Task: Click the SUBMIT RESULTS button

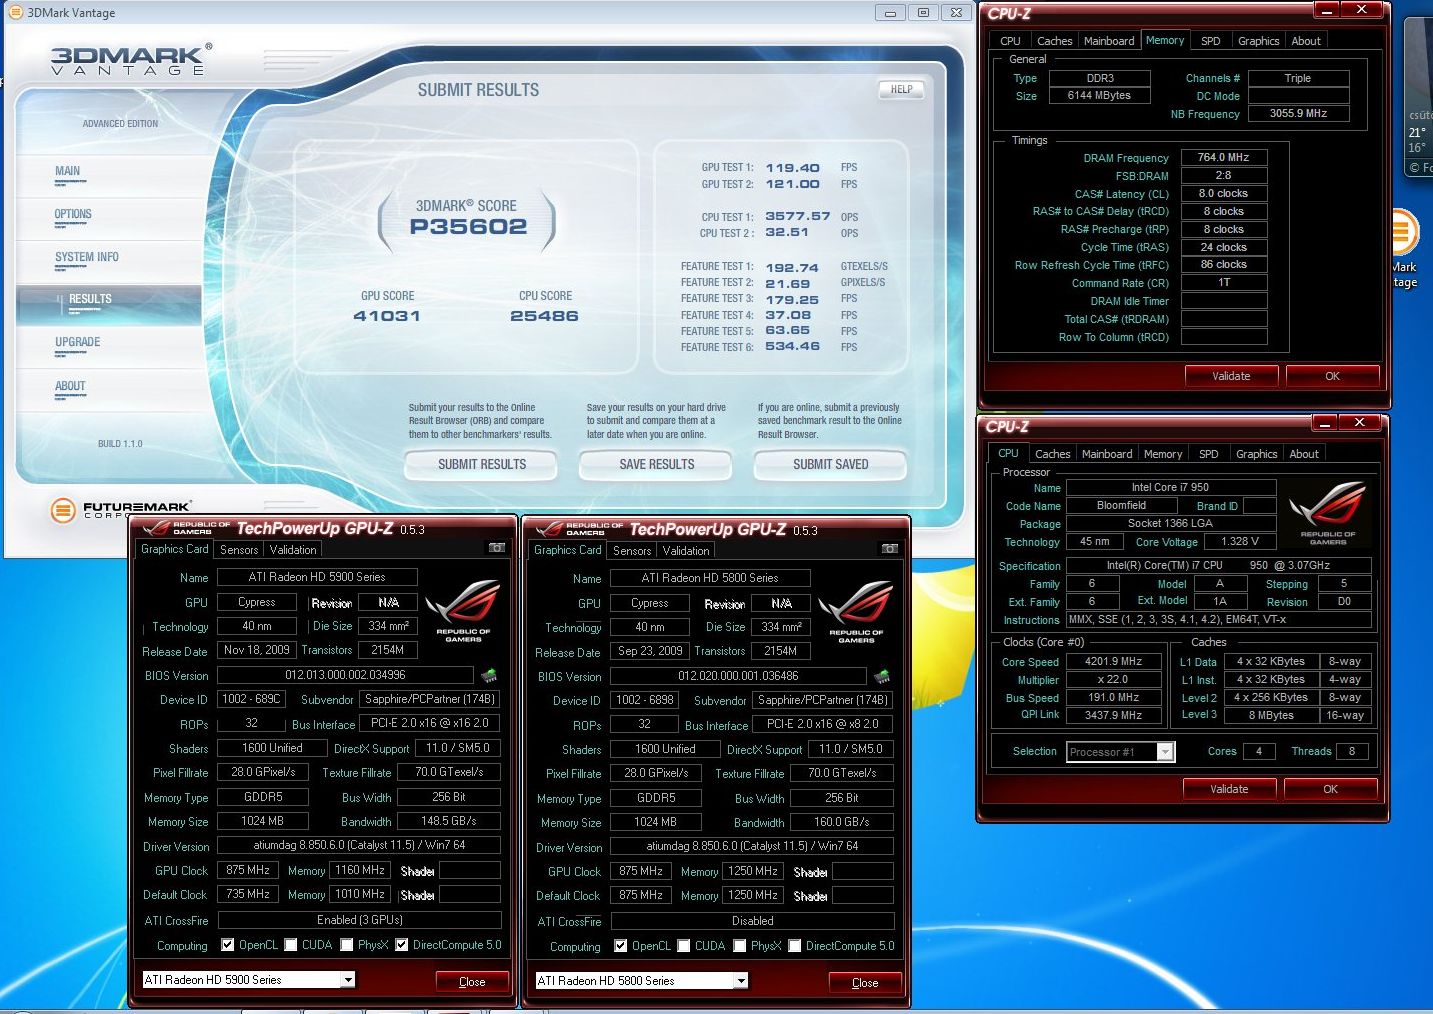Action: (x=481, y=465)
